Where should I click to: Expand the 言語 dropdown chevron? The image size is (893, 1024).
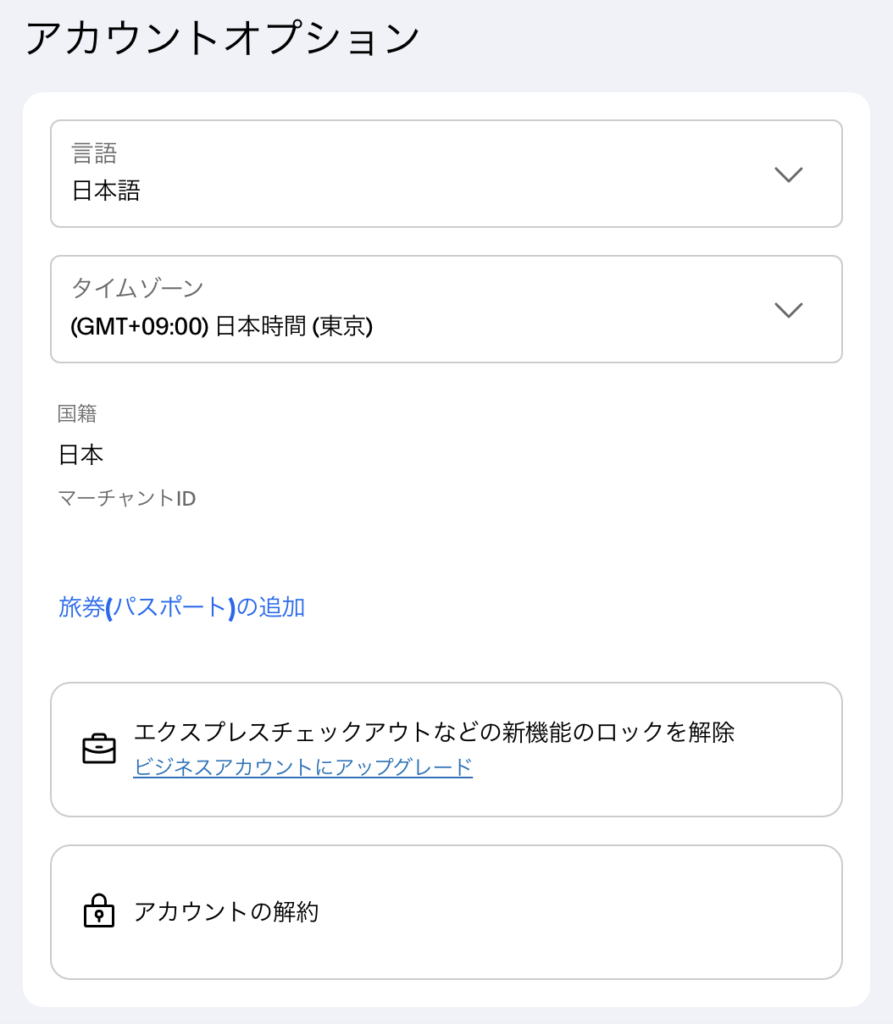tap(789, 174)
